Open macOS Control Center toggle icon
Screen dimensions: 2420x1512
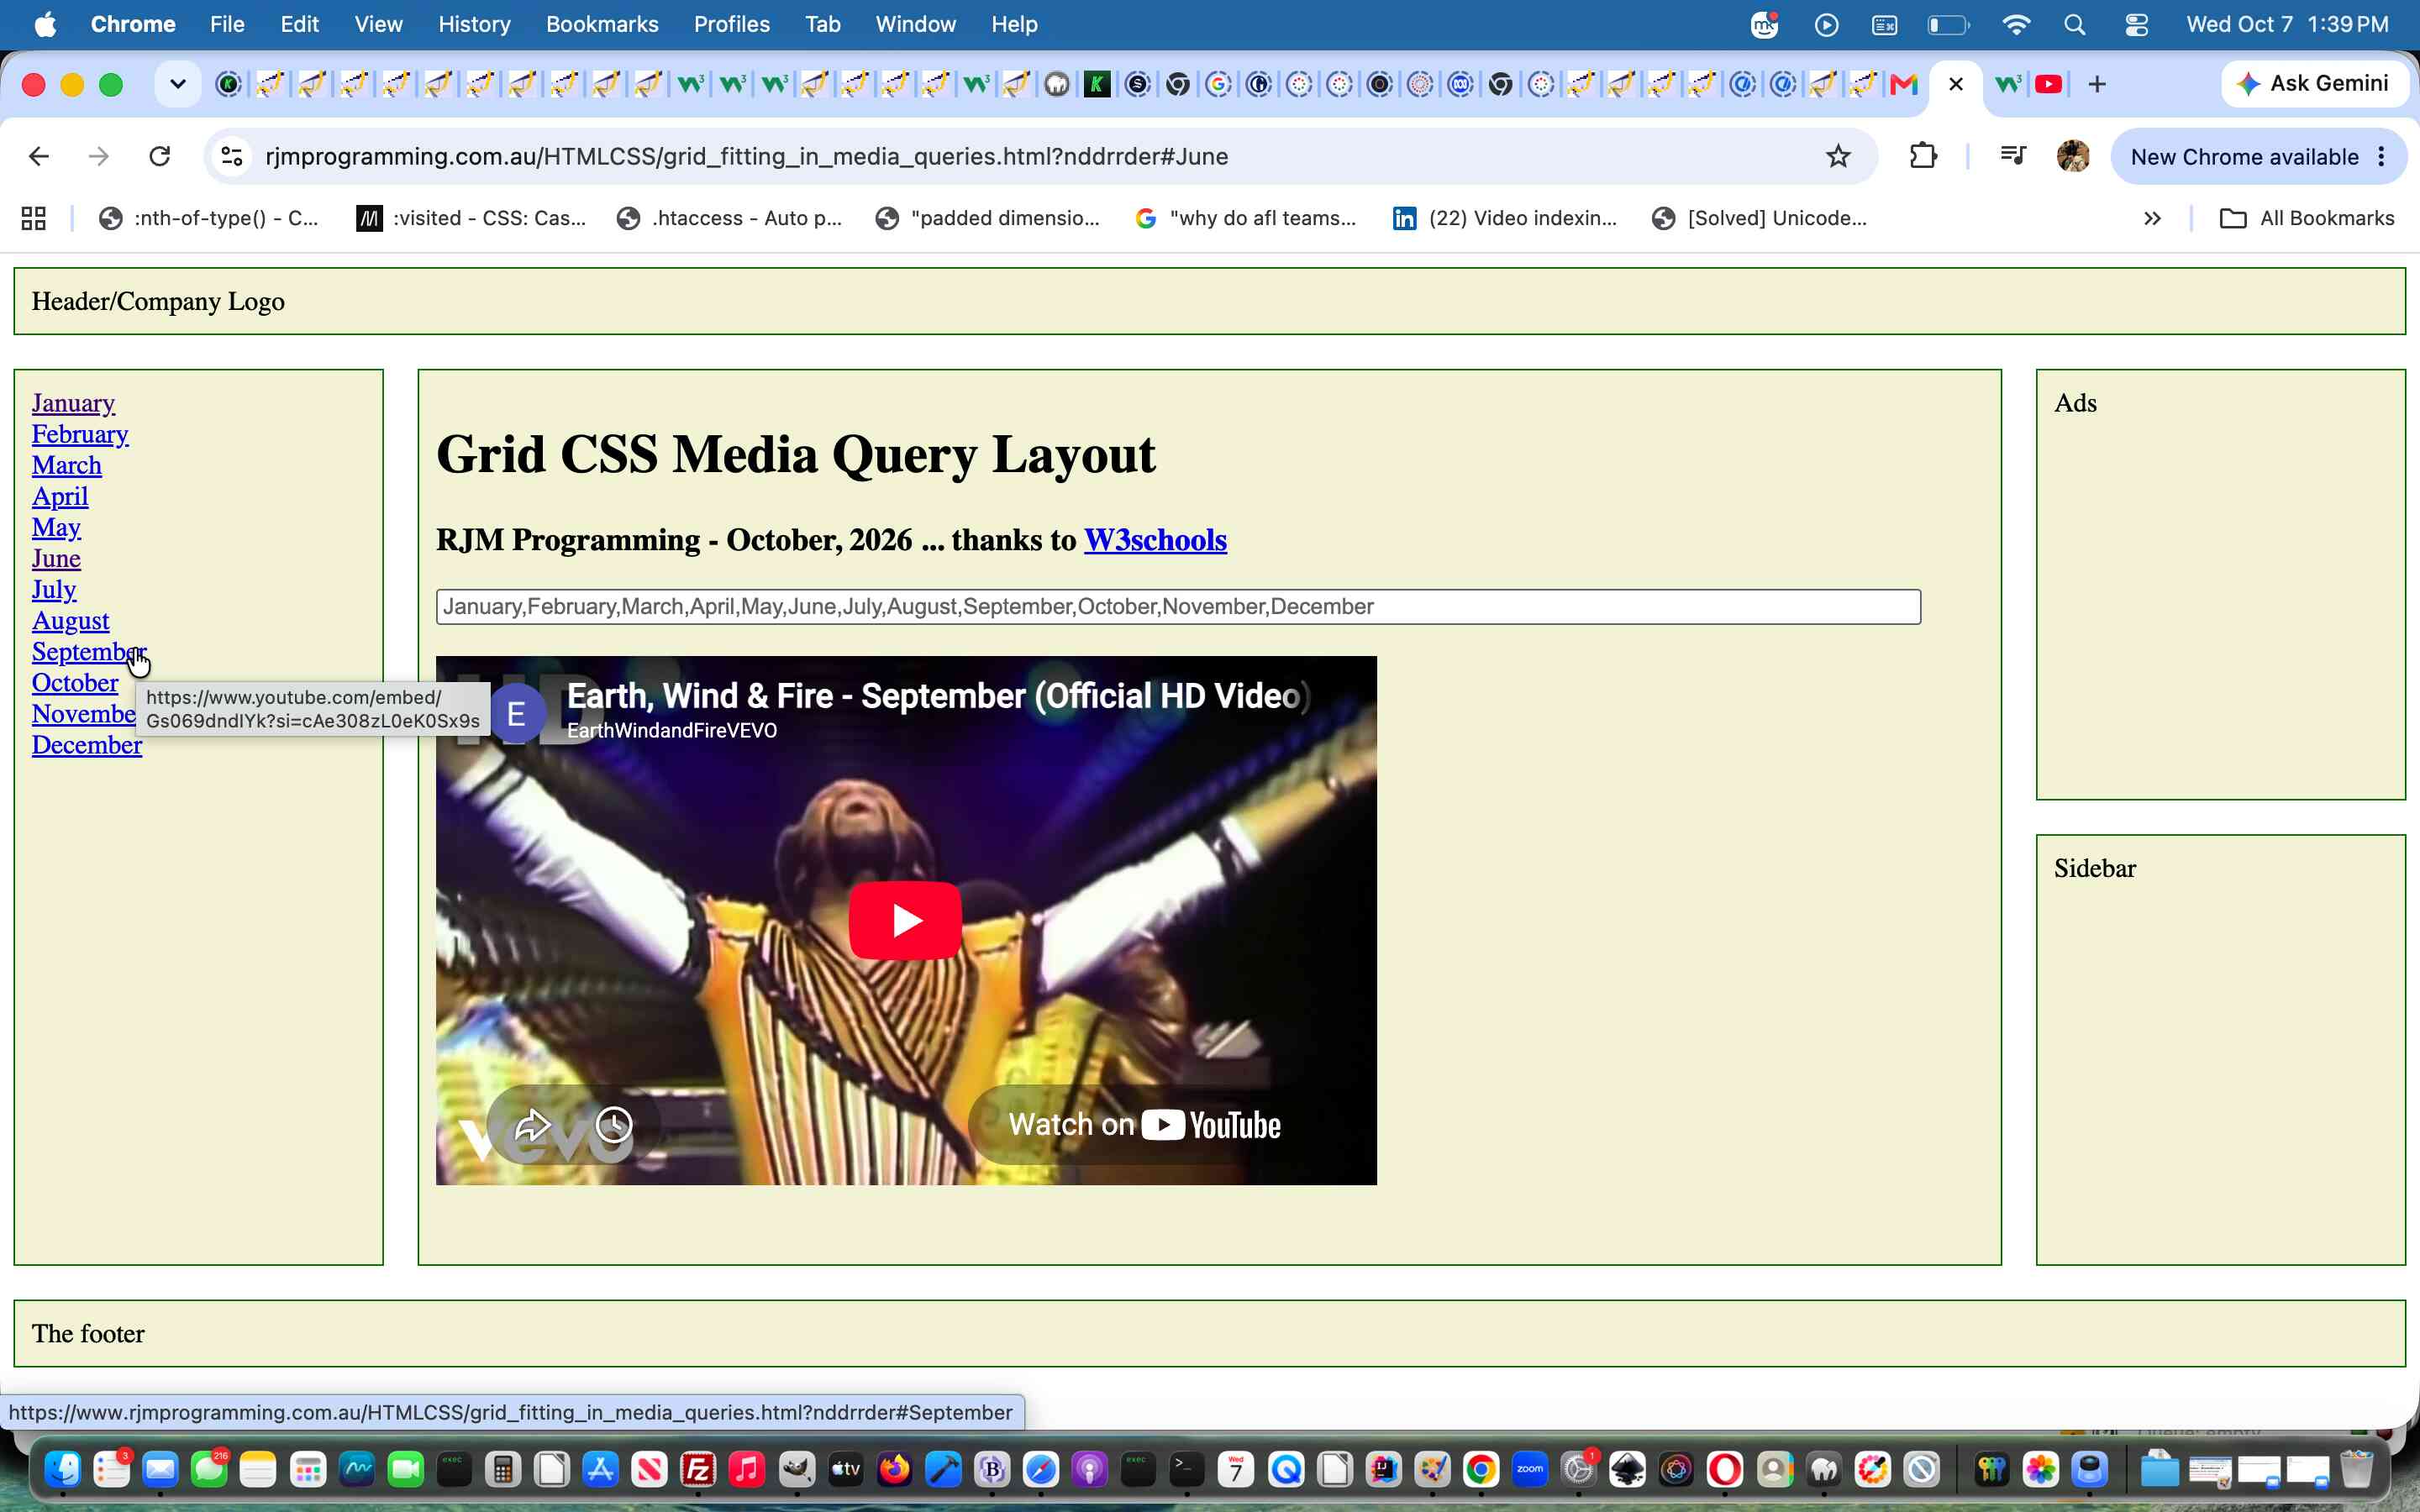pos(2136,24)
